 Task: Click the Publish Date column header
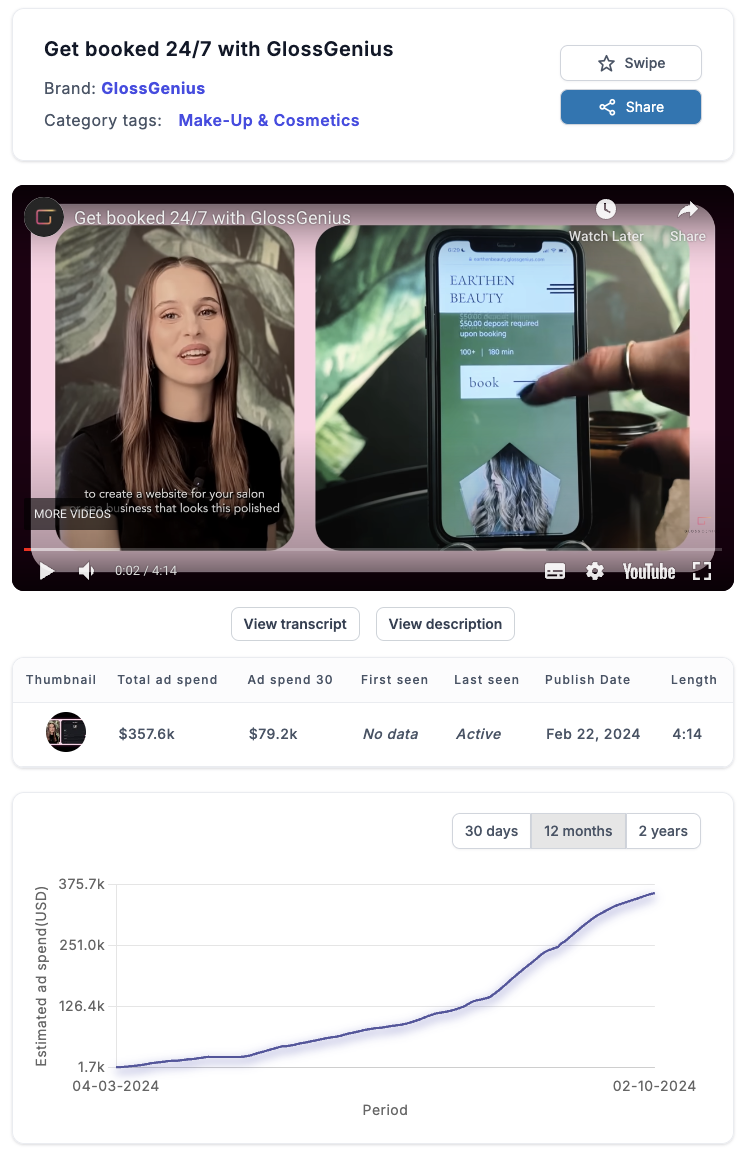pos(588,680)
